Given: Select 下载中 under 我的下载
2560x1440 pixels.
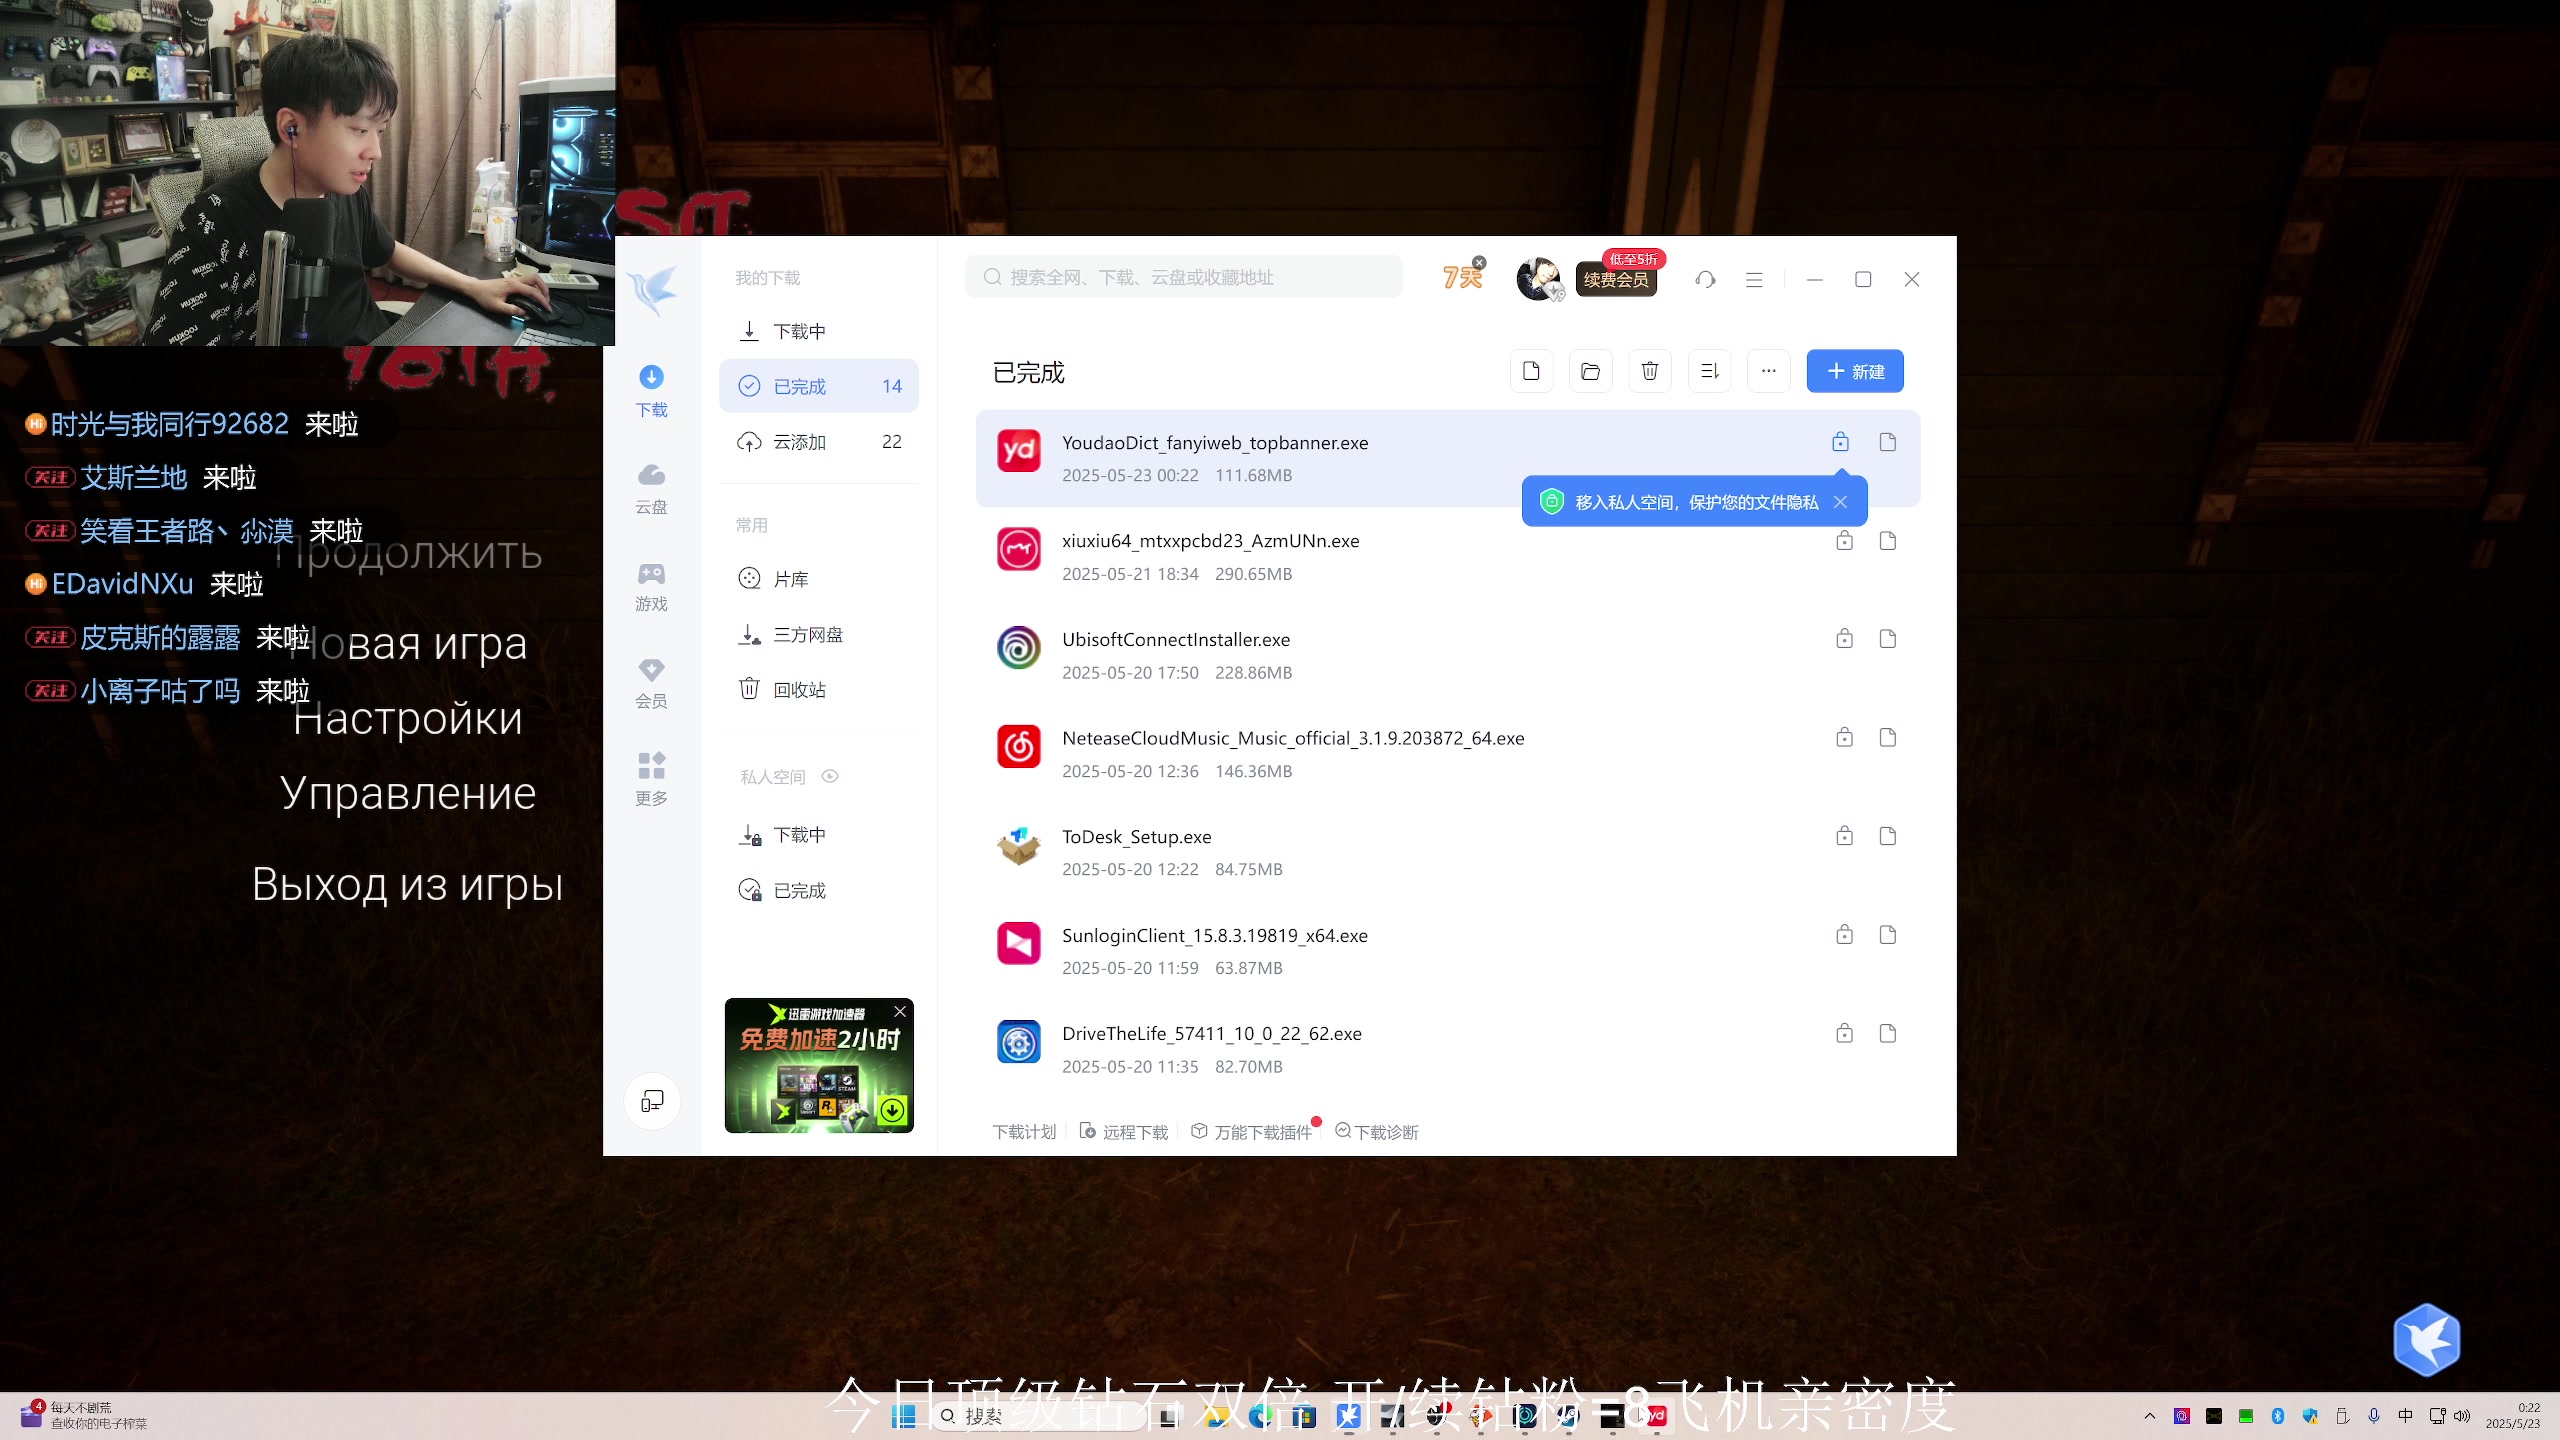Looking at the screenshot, I should point(818,331).
